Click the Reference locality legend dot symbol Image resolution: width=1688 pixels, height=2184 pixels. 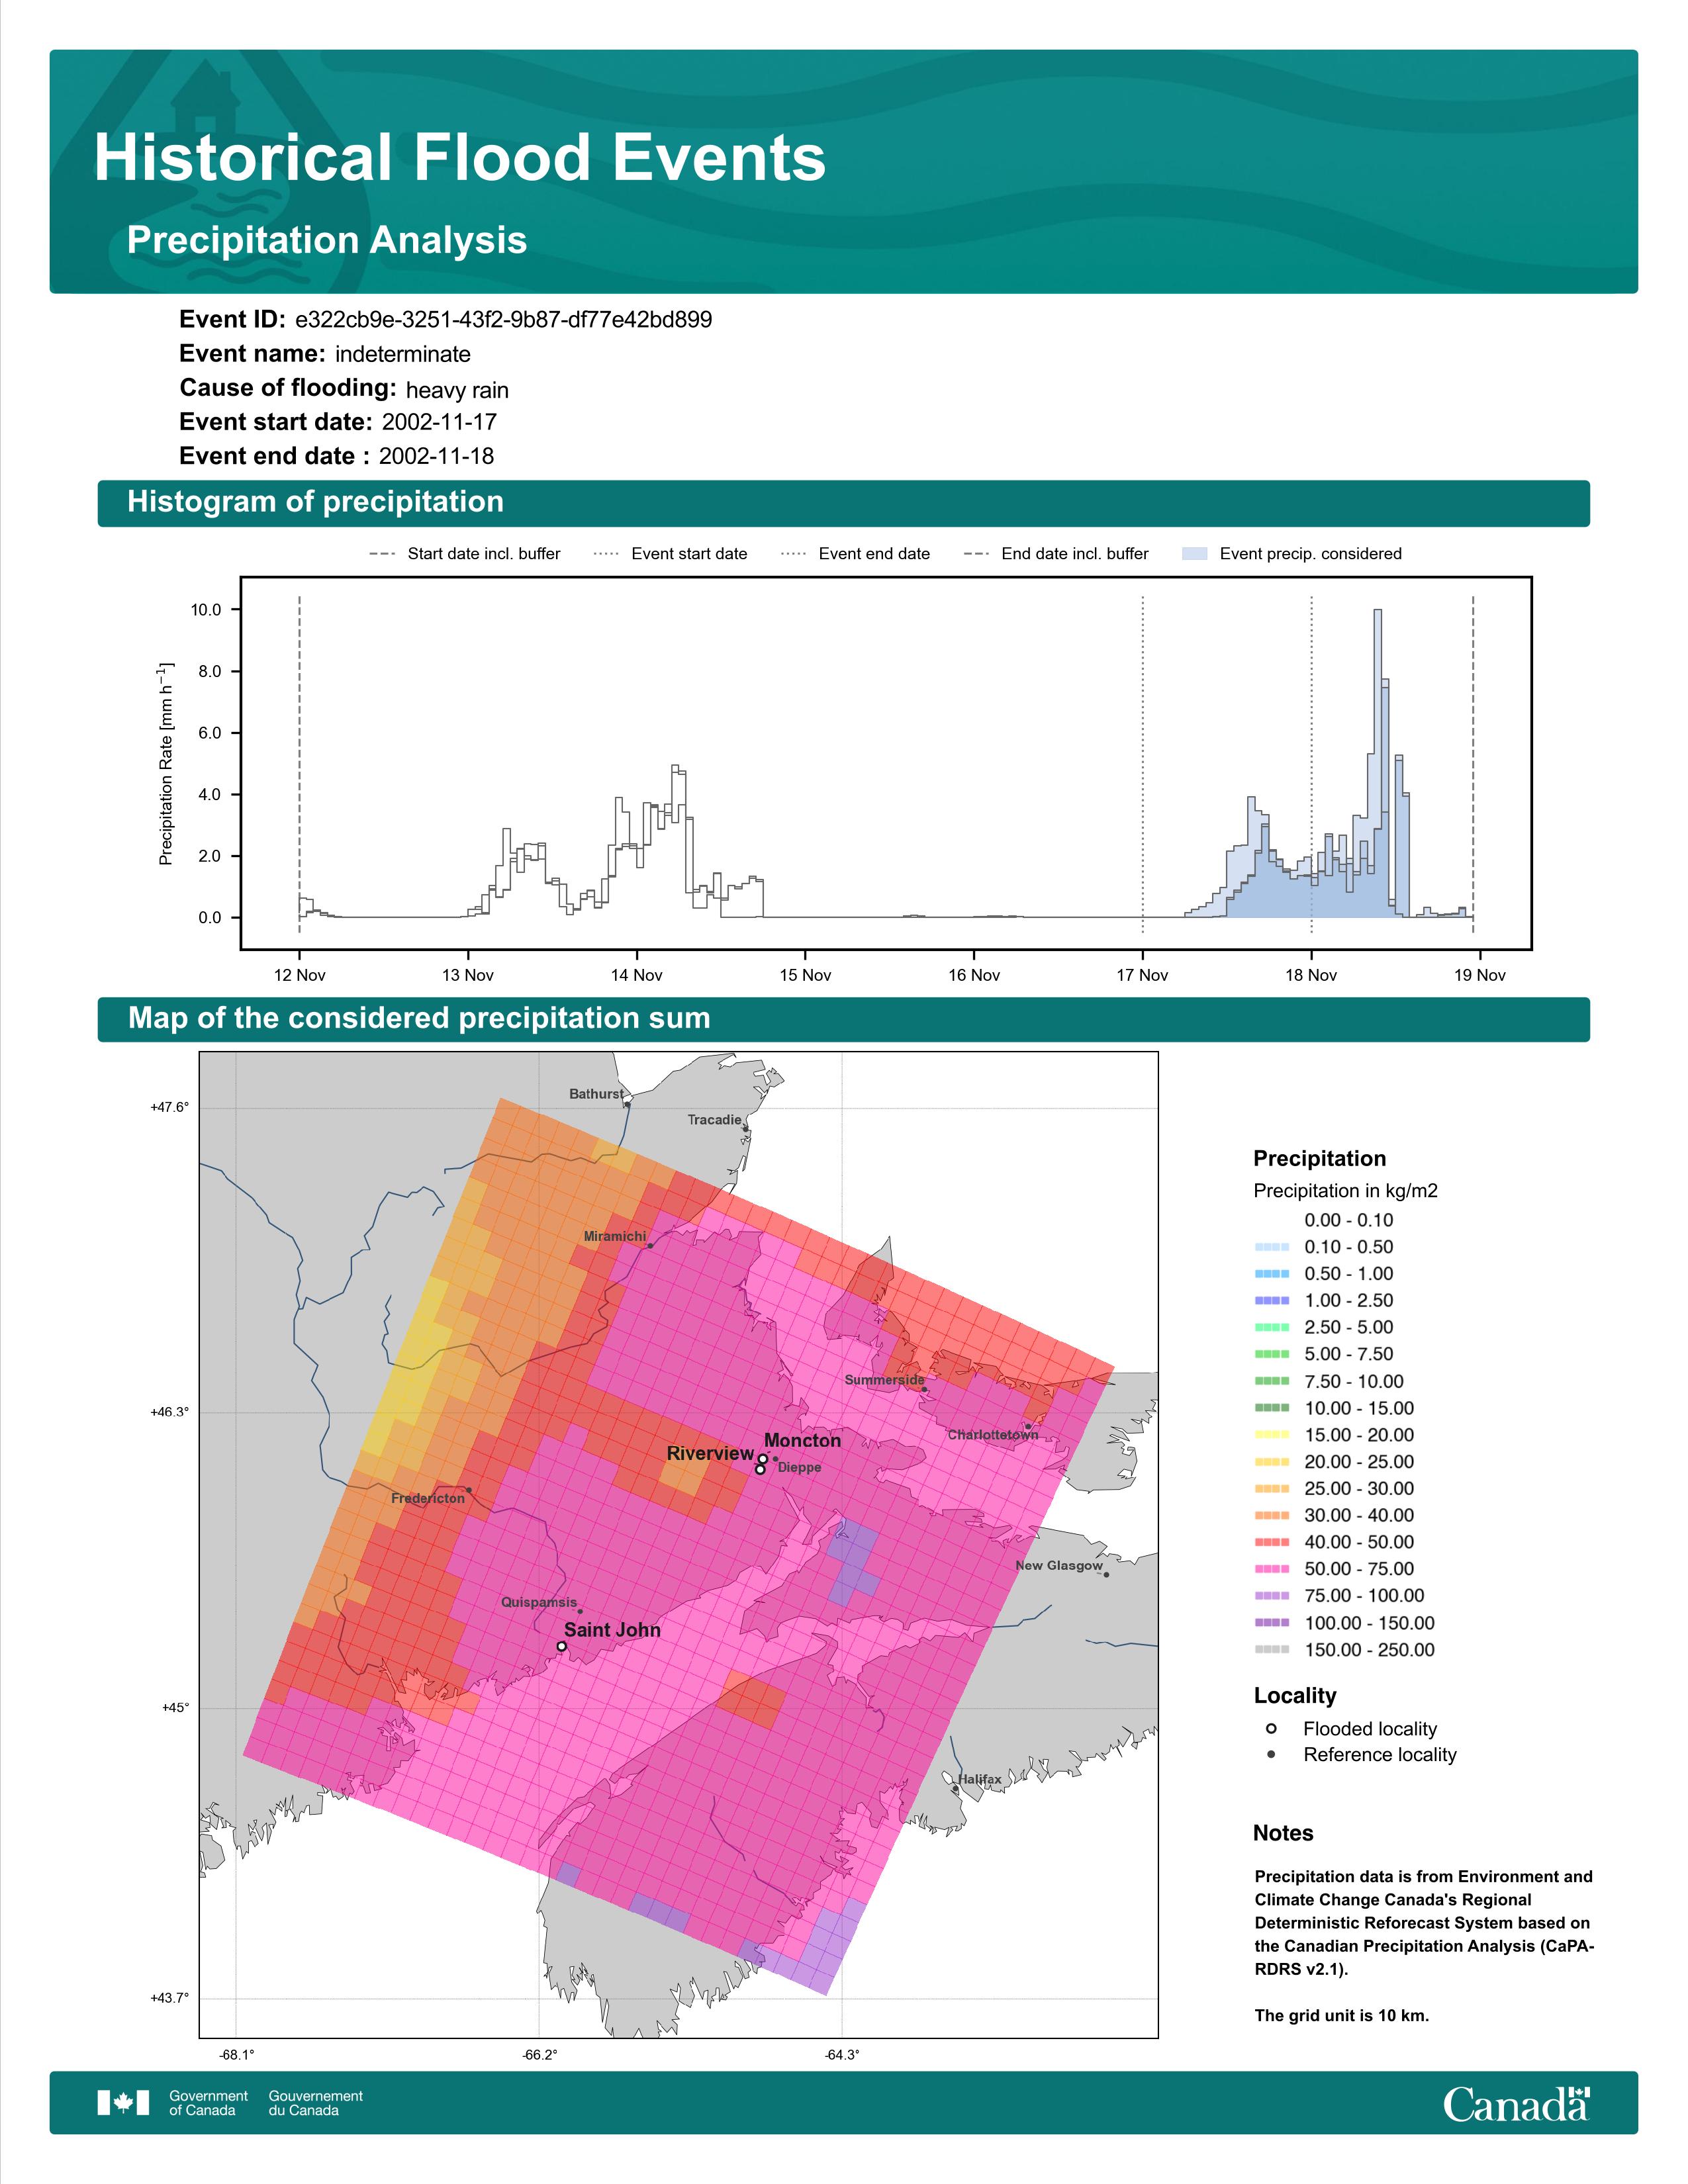point(1271,1754)
